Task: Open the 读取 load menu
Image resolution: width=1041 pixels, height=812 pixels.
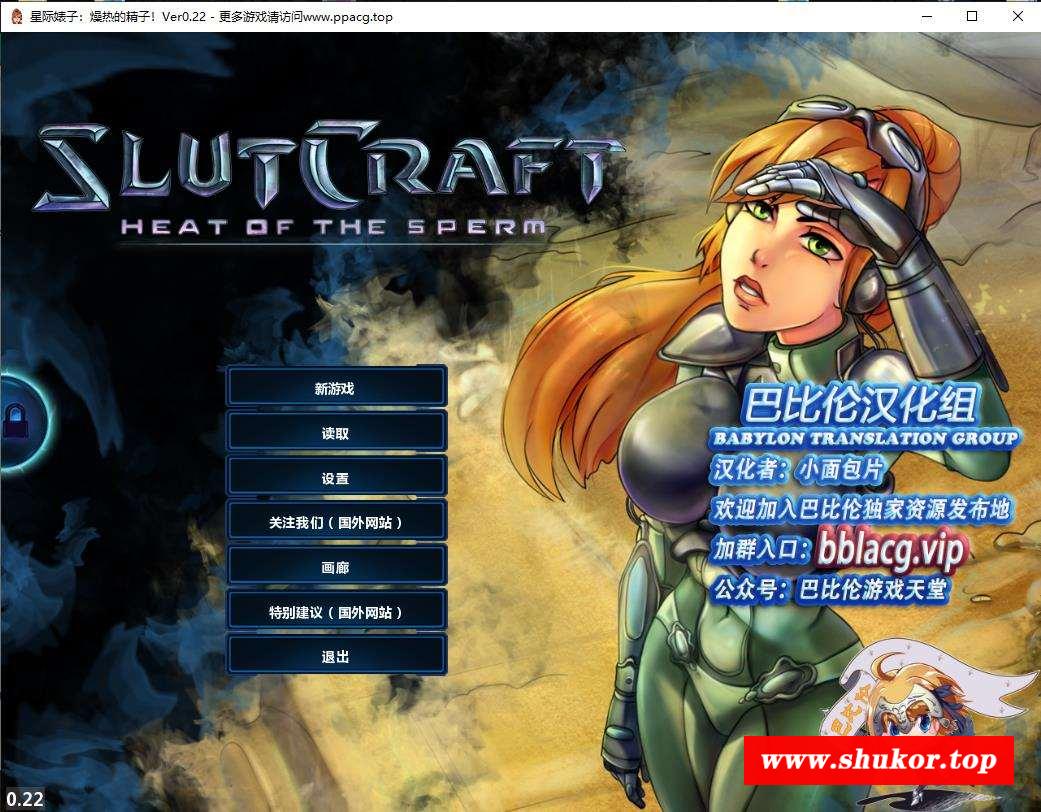Action: 336,432
